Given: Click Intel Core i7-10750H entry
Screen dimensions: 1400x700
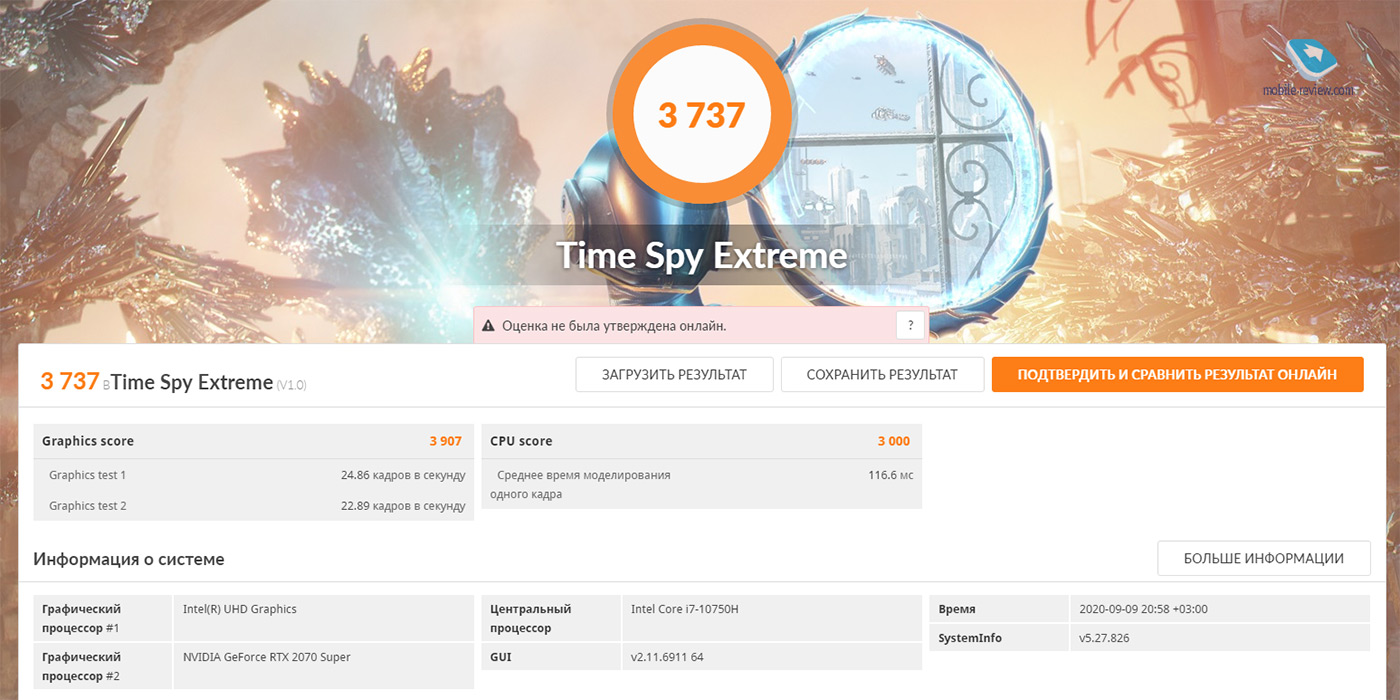Looking at the screenshot, I should [x=685, y=608].
